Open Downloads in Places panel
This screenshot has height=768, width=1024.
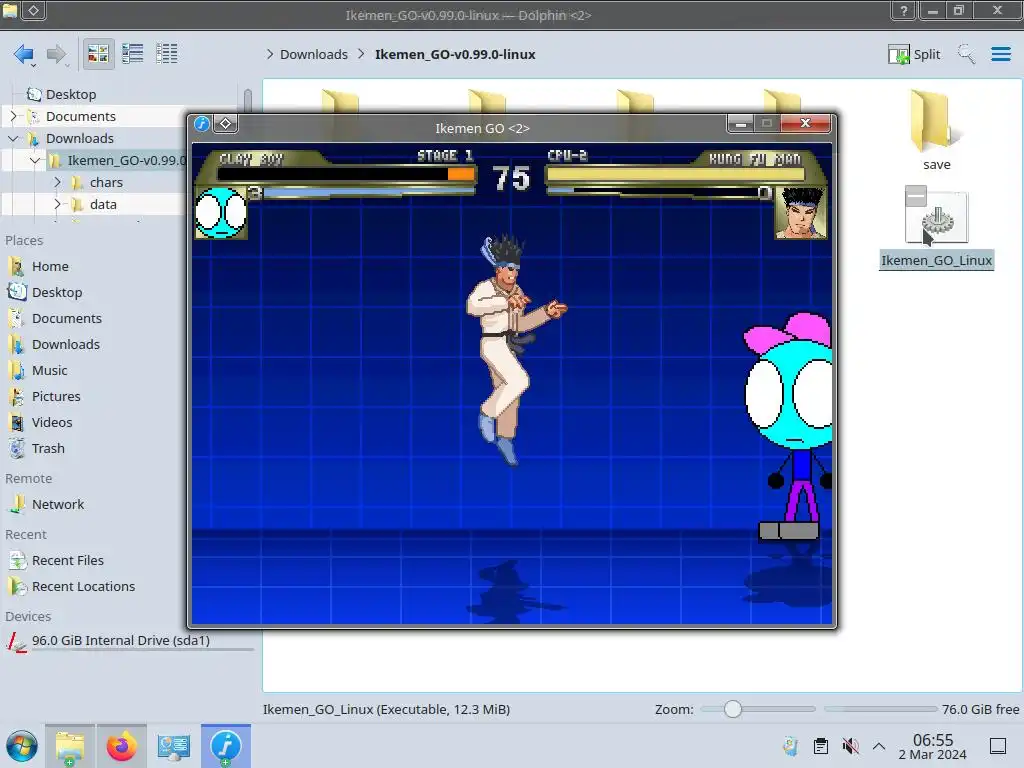pyautogui.click(x=65, y=344)
